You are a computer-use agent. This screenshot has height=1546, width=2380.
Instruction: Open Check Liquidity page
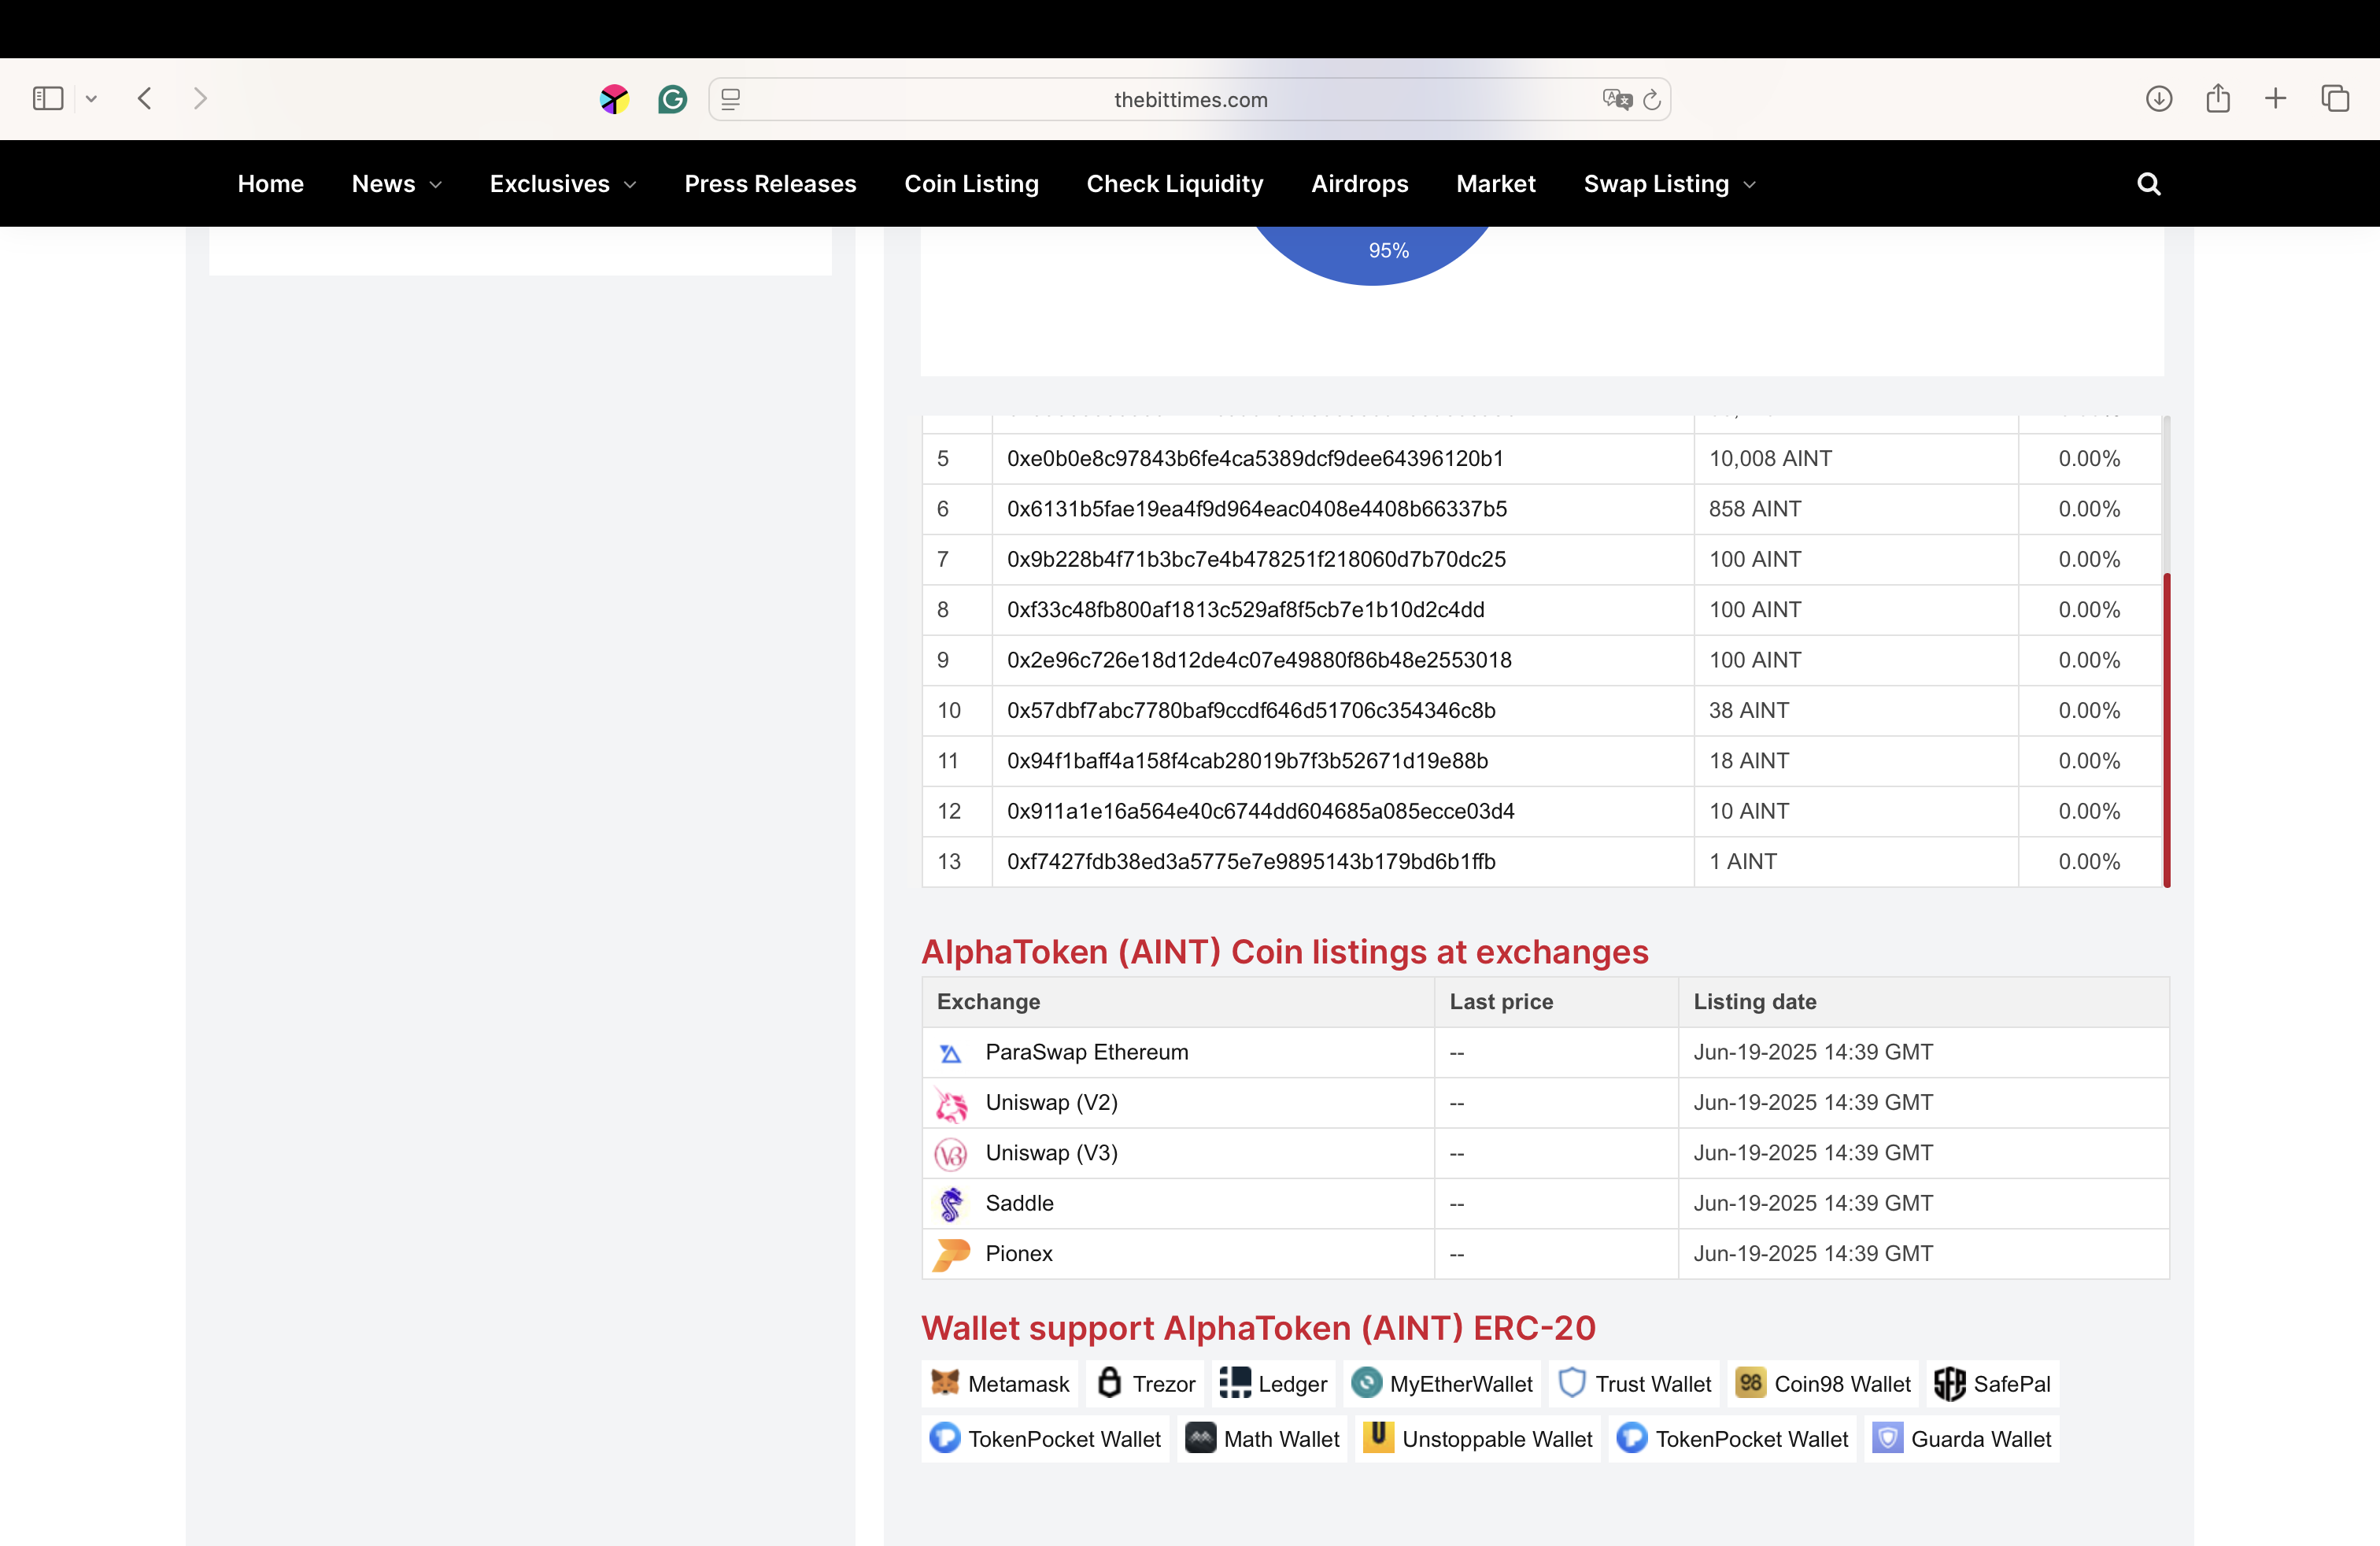(1175, 184)
